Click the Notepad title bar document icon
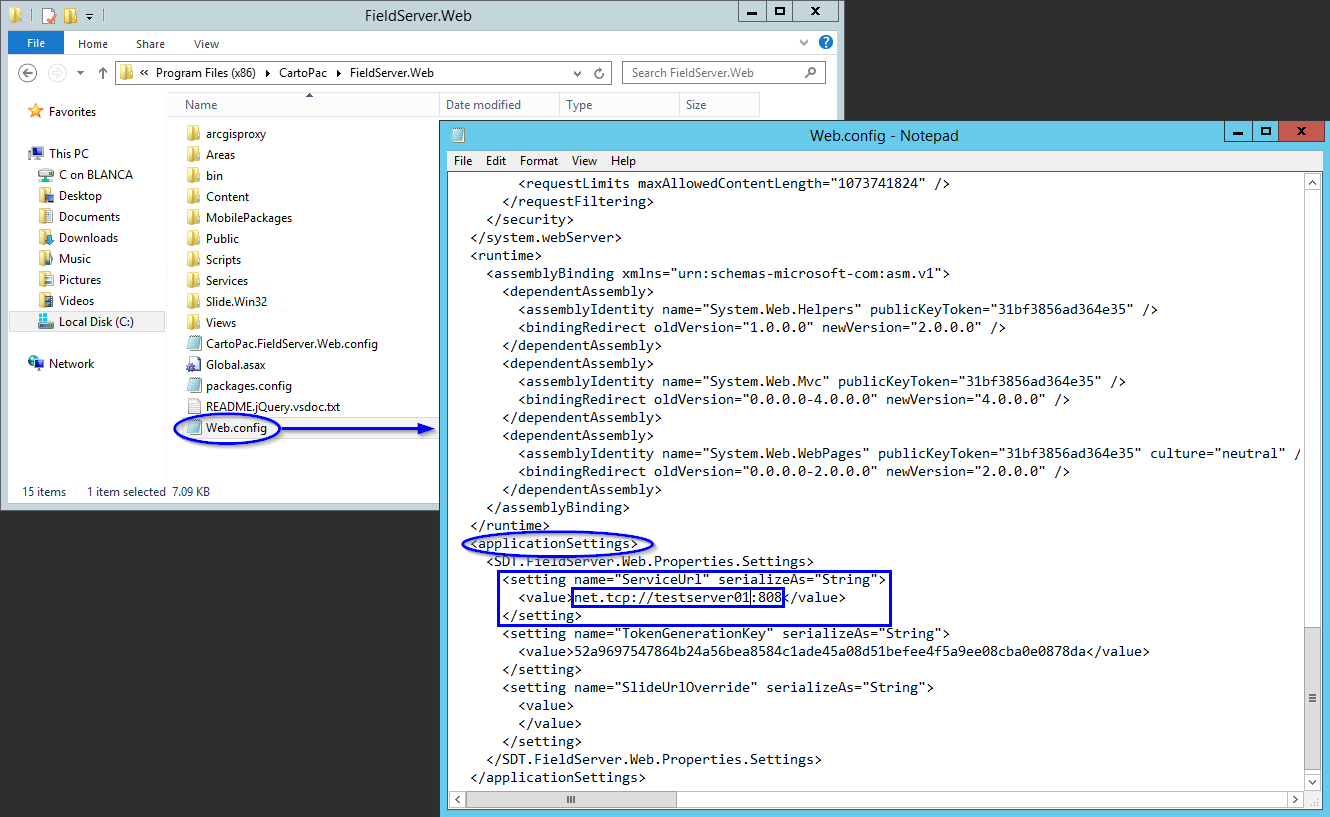The width and height of the screenshot is (1330, 817). tap(458, 135)
